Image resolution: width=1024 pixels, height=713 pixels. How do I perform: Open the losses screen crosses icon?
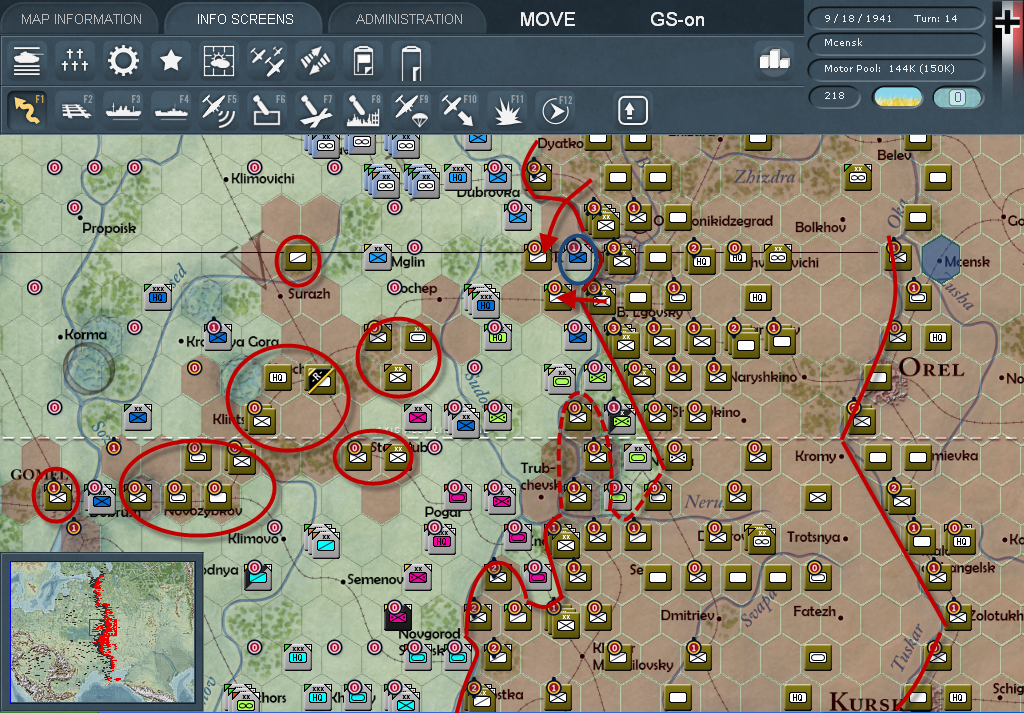pos(74,61)
